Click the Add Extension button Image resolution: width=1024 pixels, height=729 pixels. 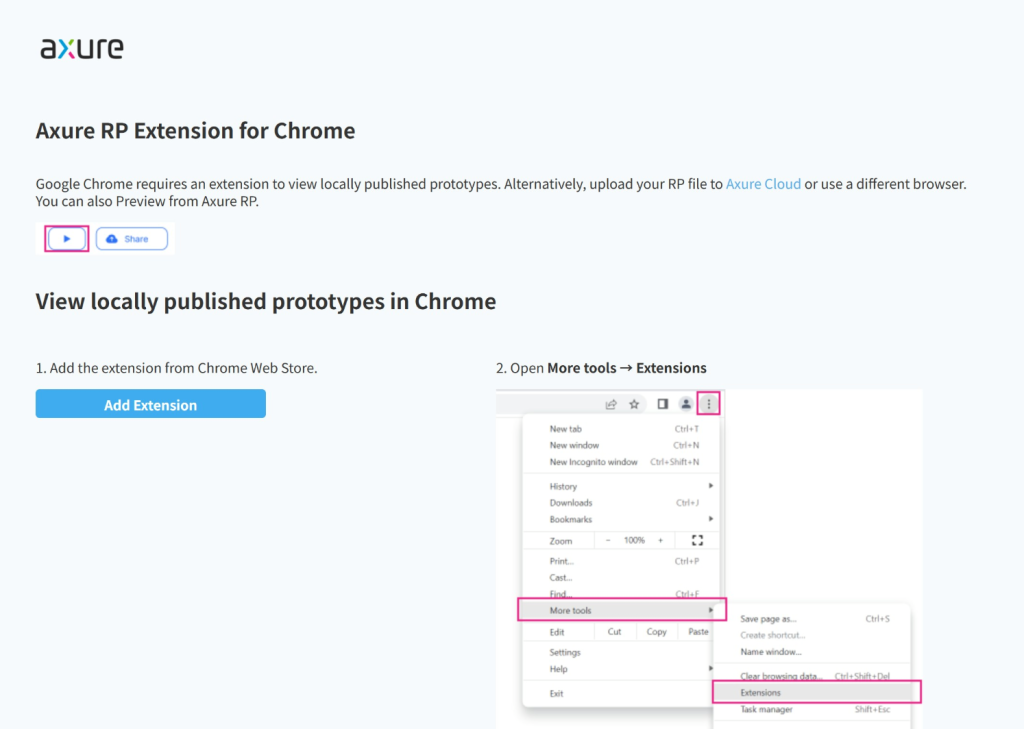click(150, 404)
